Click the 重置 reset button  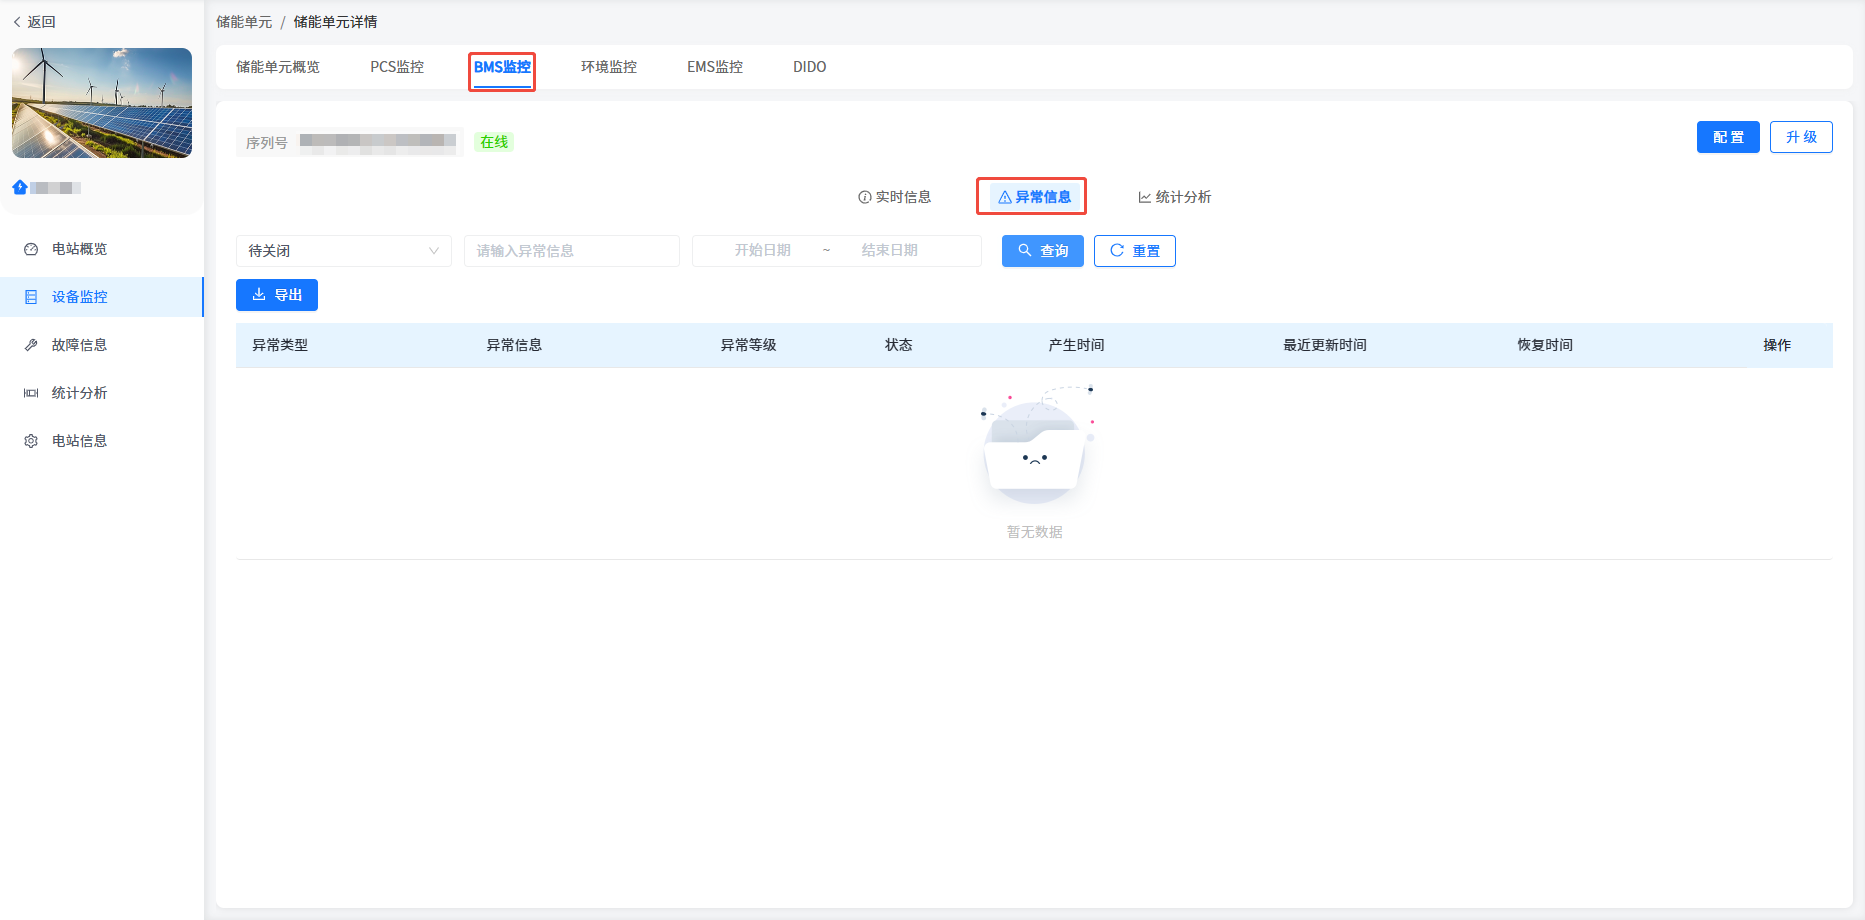tap(1134, 251)
